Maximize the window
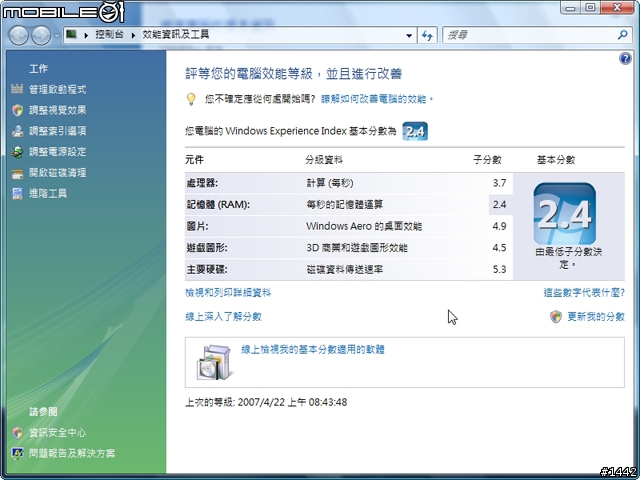Viewport: 640px width, 480px height. (x=590, y=8)
